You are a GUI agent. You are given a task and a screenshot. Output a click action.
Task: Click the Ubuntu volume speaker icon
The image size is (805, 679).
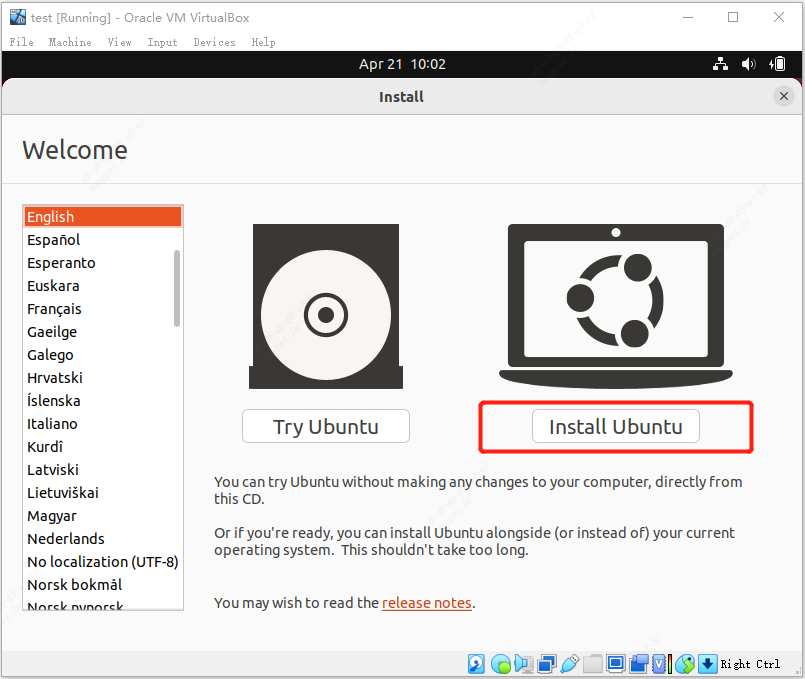click(x=749, y=64)
